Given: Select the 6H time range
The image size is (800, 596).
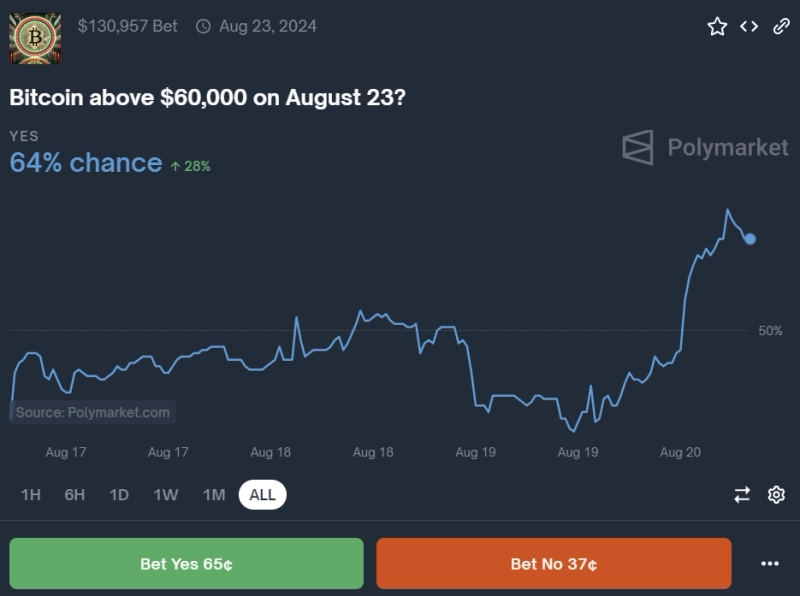Looking at the screenshot, I should 75,494.
